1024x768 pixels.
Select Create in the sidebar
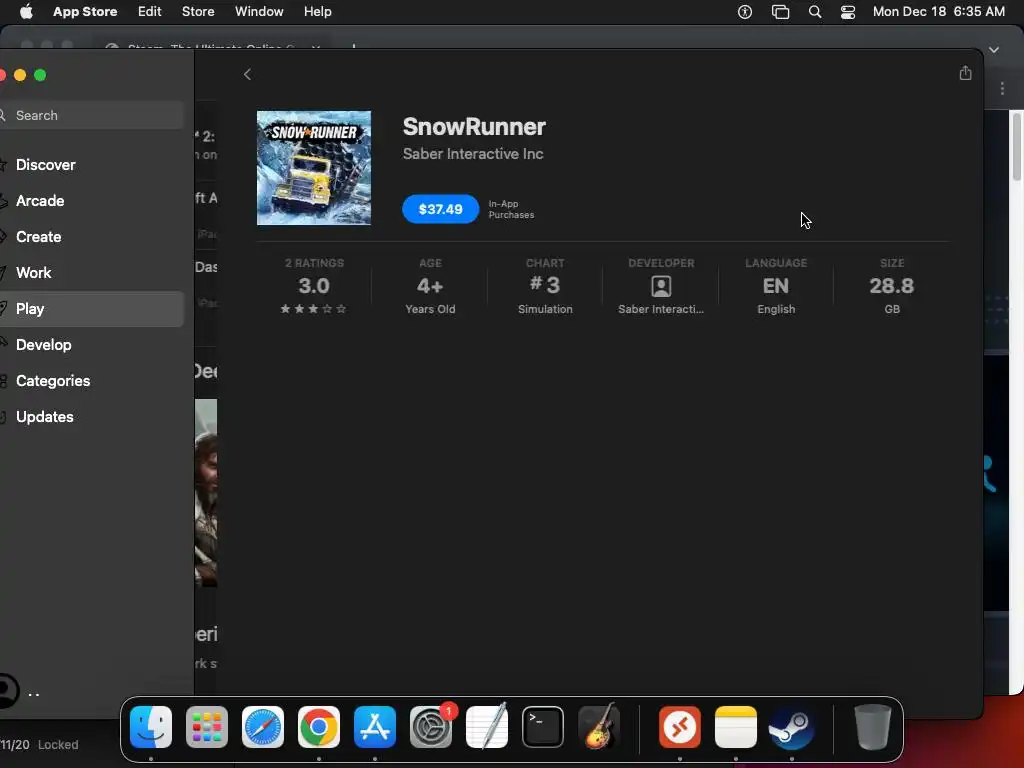[x=91, y=236]
